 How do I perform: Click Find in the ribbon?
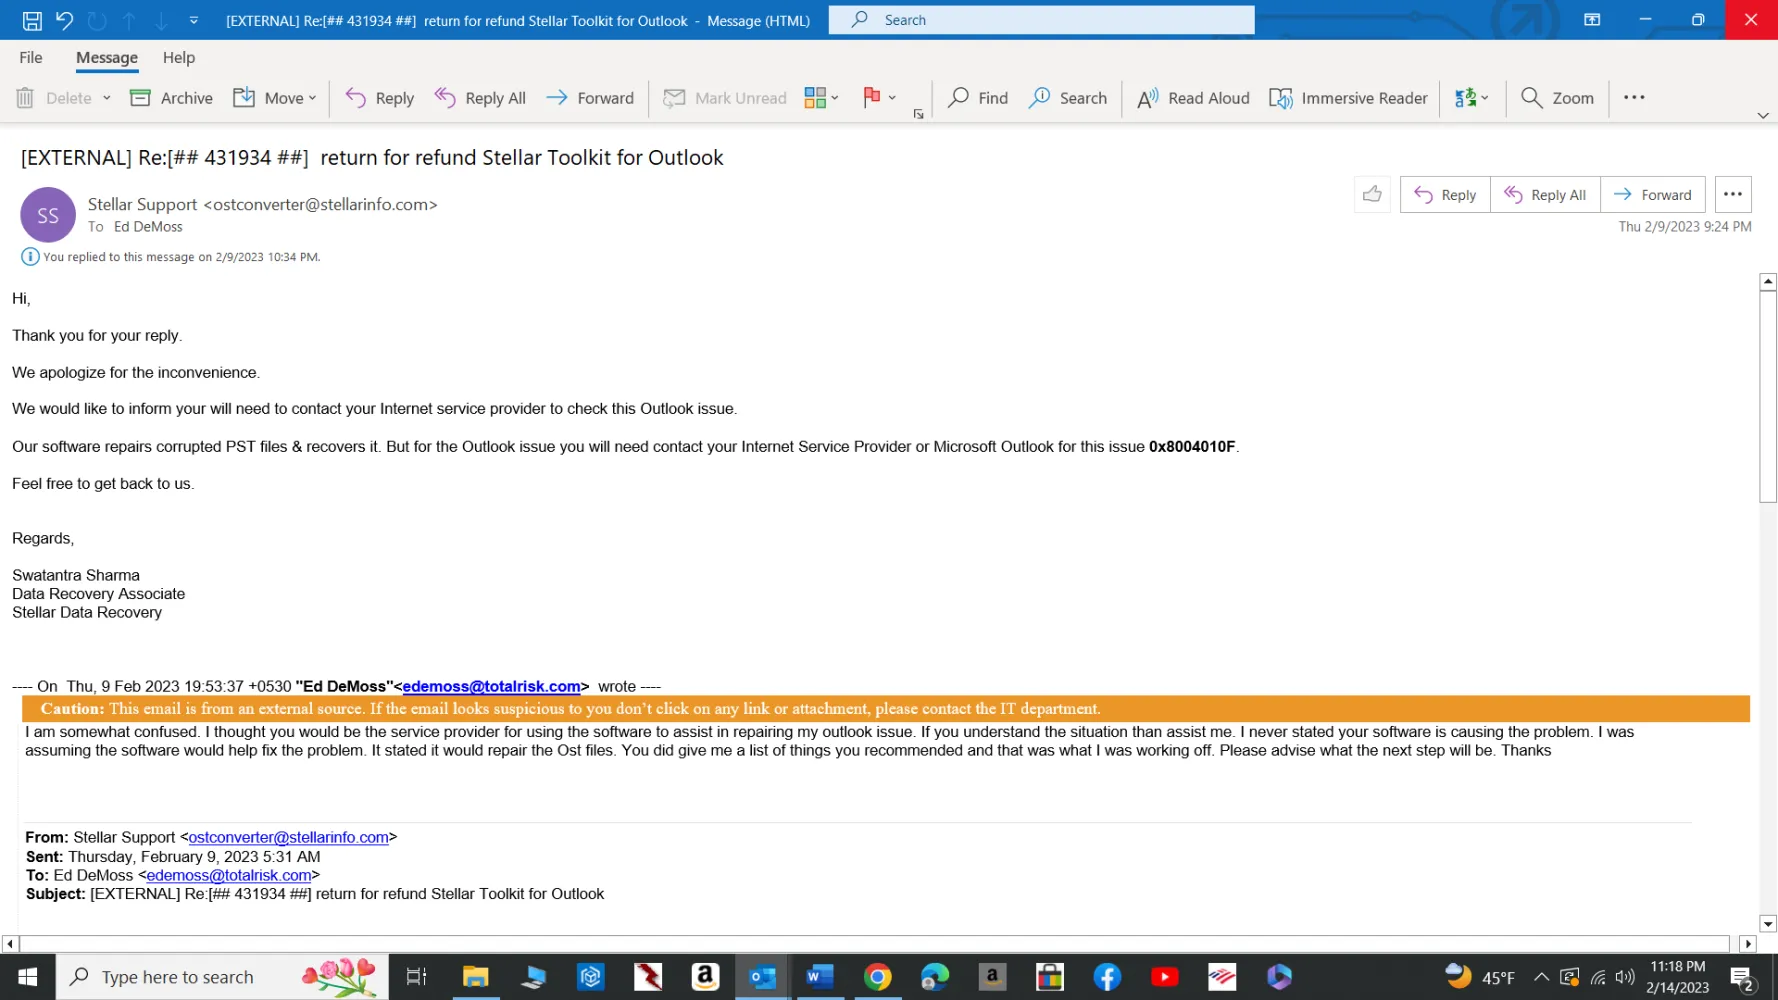[x=978, y=97]
